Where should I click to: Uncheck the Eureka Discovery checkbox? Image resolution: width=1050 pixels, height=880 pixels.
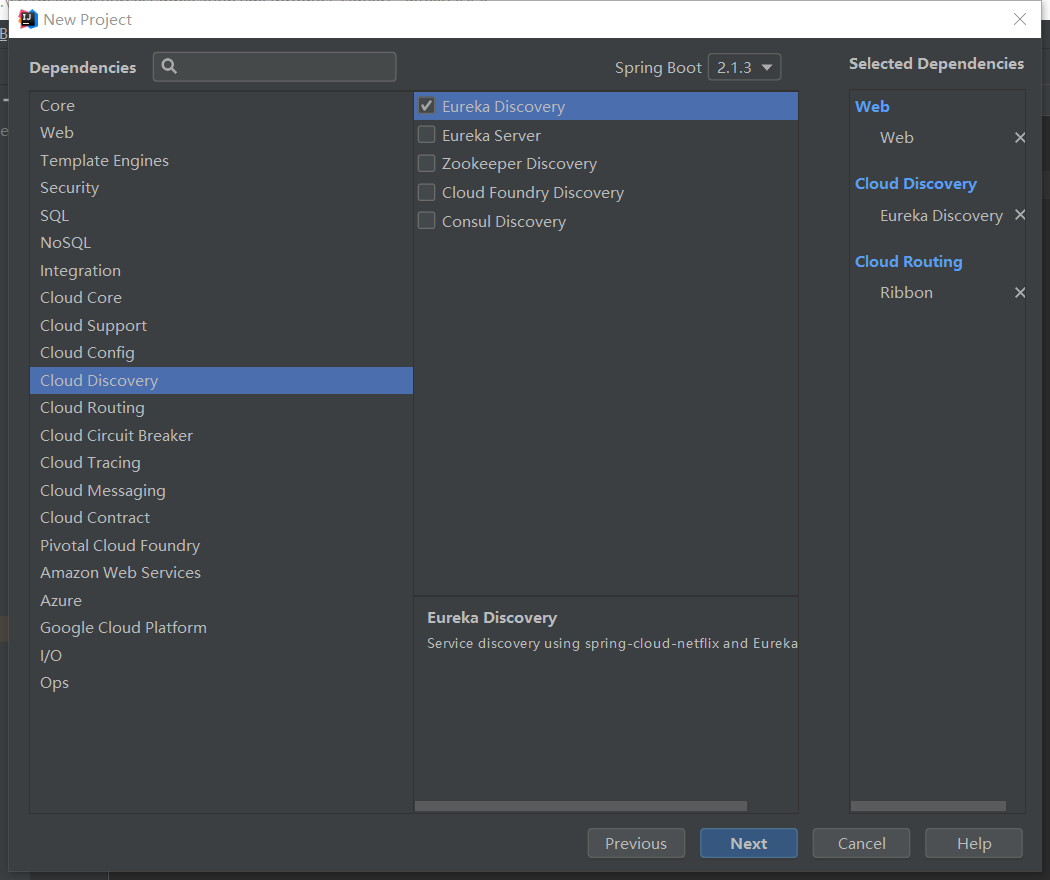[427, 106]
